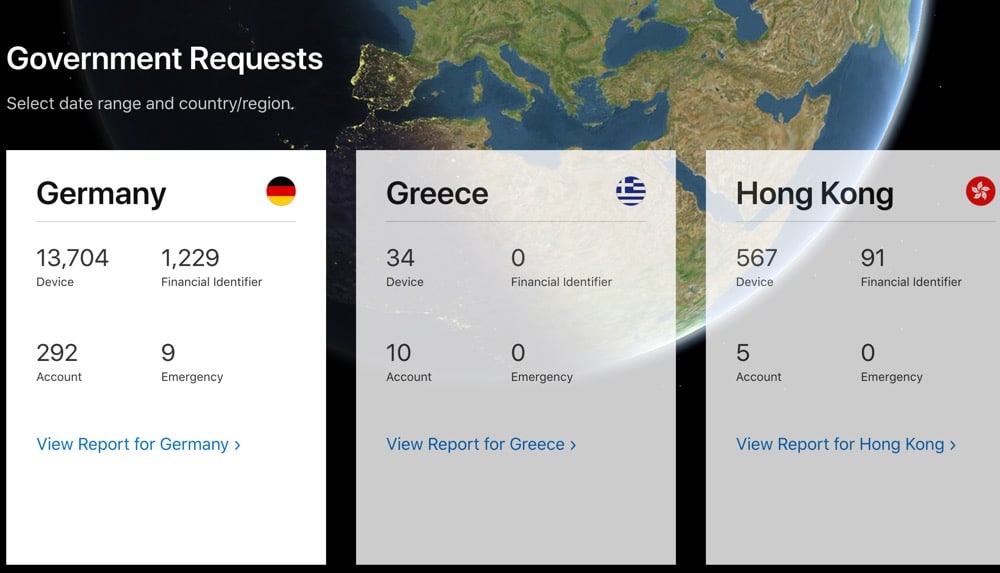Click Germany's 292 Account count

click(x=57, y=352)
